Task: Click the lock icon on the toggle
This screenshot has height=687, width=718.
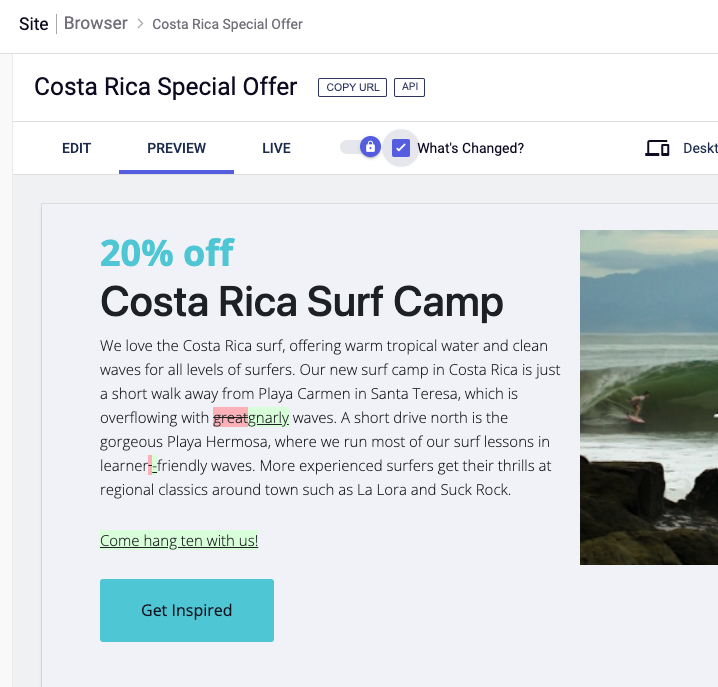Action: coord(370,147)
